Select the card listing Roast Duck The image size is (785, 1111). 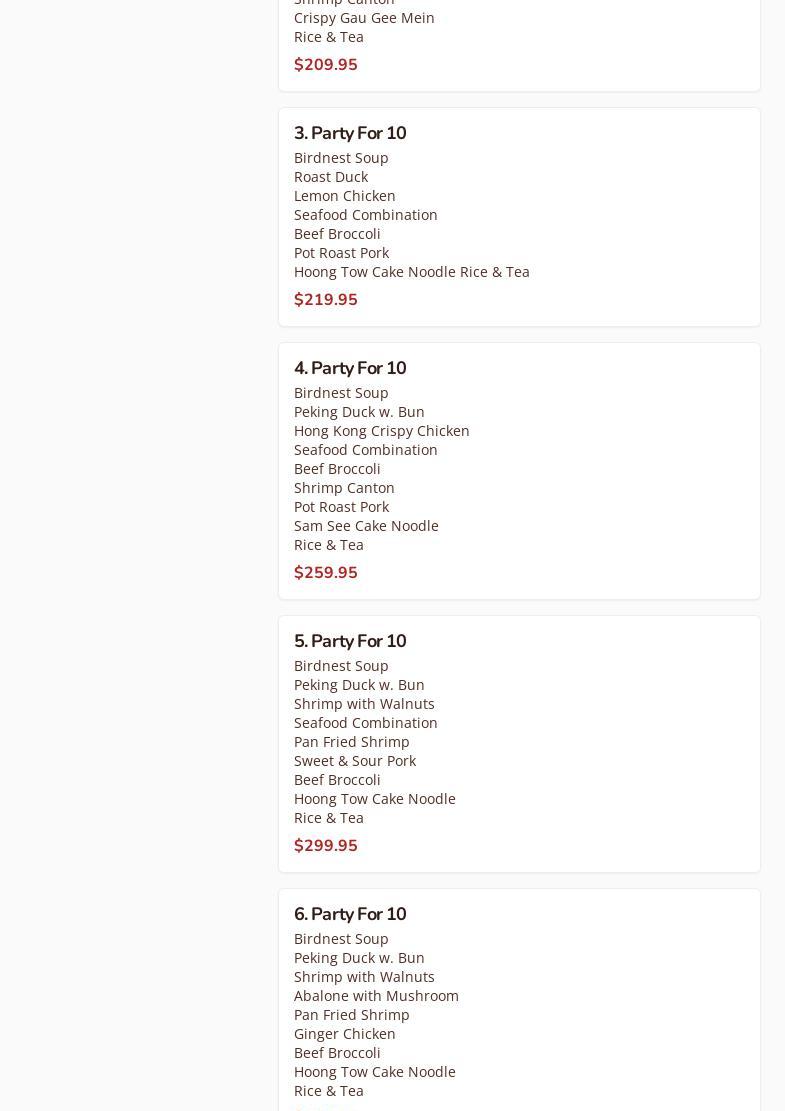tap(519, 217)
